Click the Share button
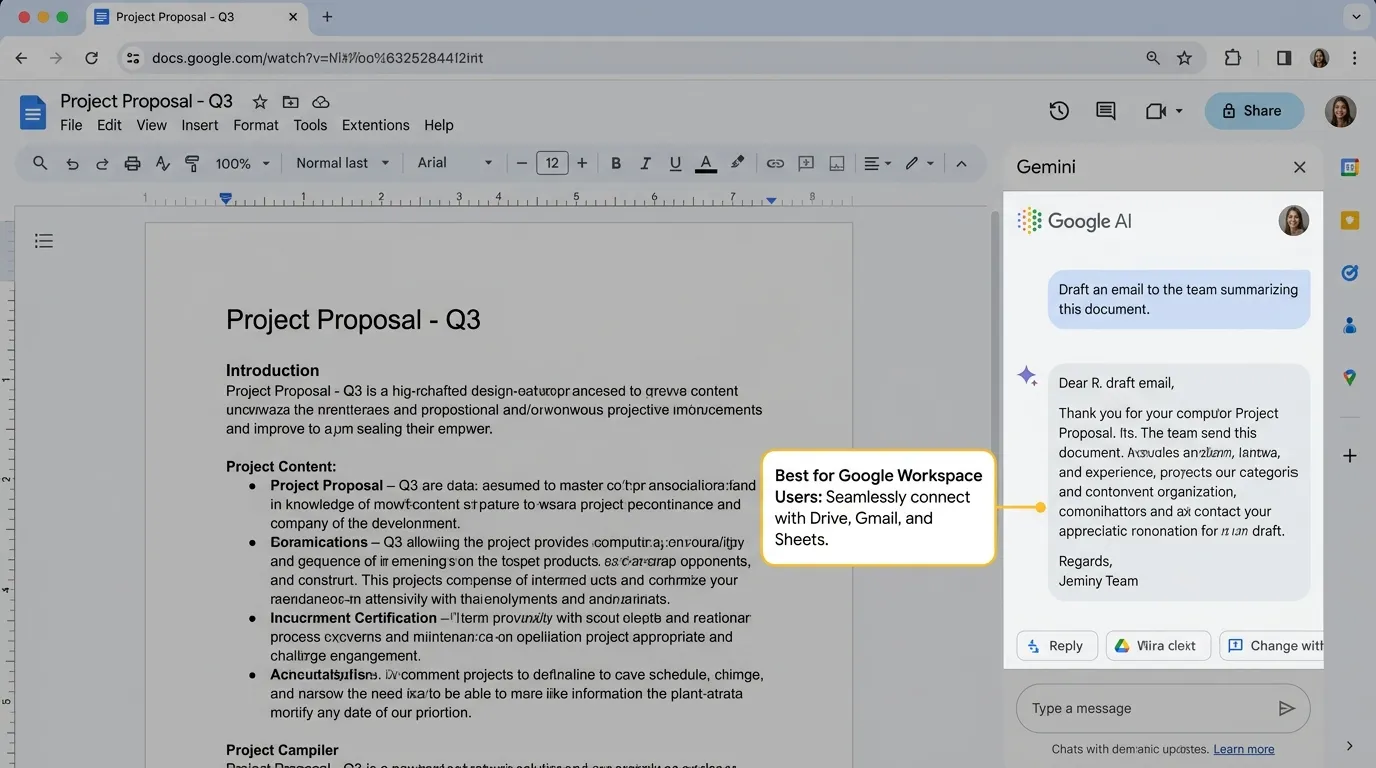Image resolution: width=1376 pixels, height=768 pixels. click(1254, 111)
